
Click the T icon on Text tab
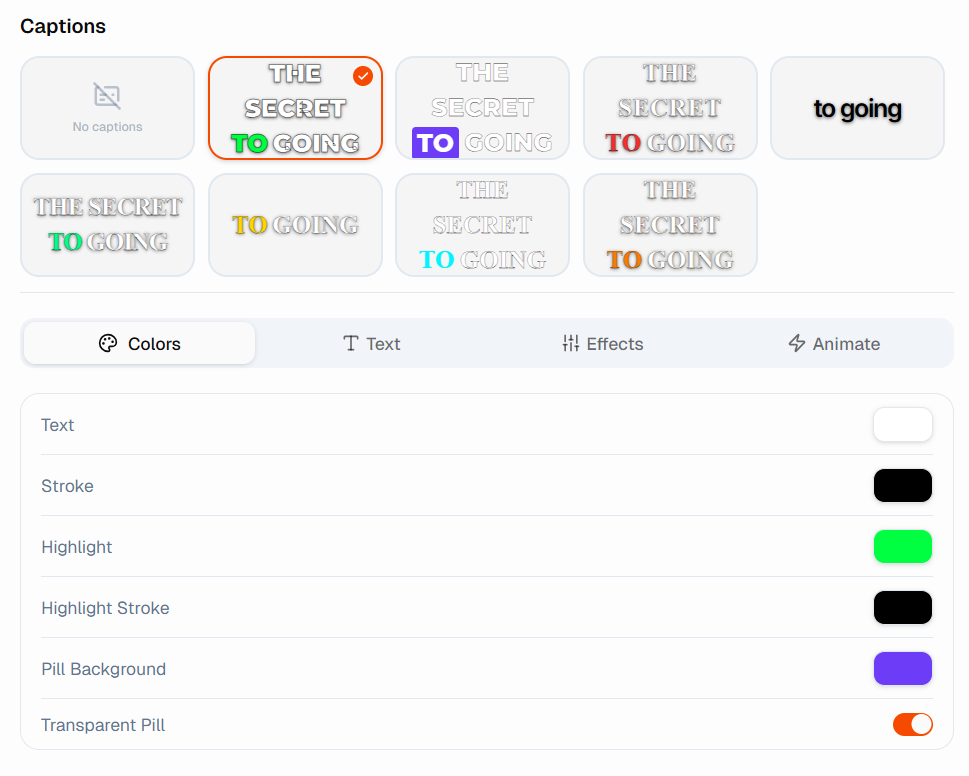[351, 344]
